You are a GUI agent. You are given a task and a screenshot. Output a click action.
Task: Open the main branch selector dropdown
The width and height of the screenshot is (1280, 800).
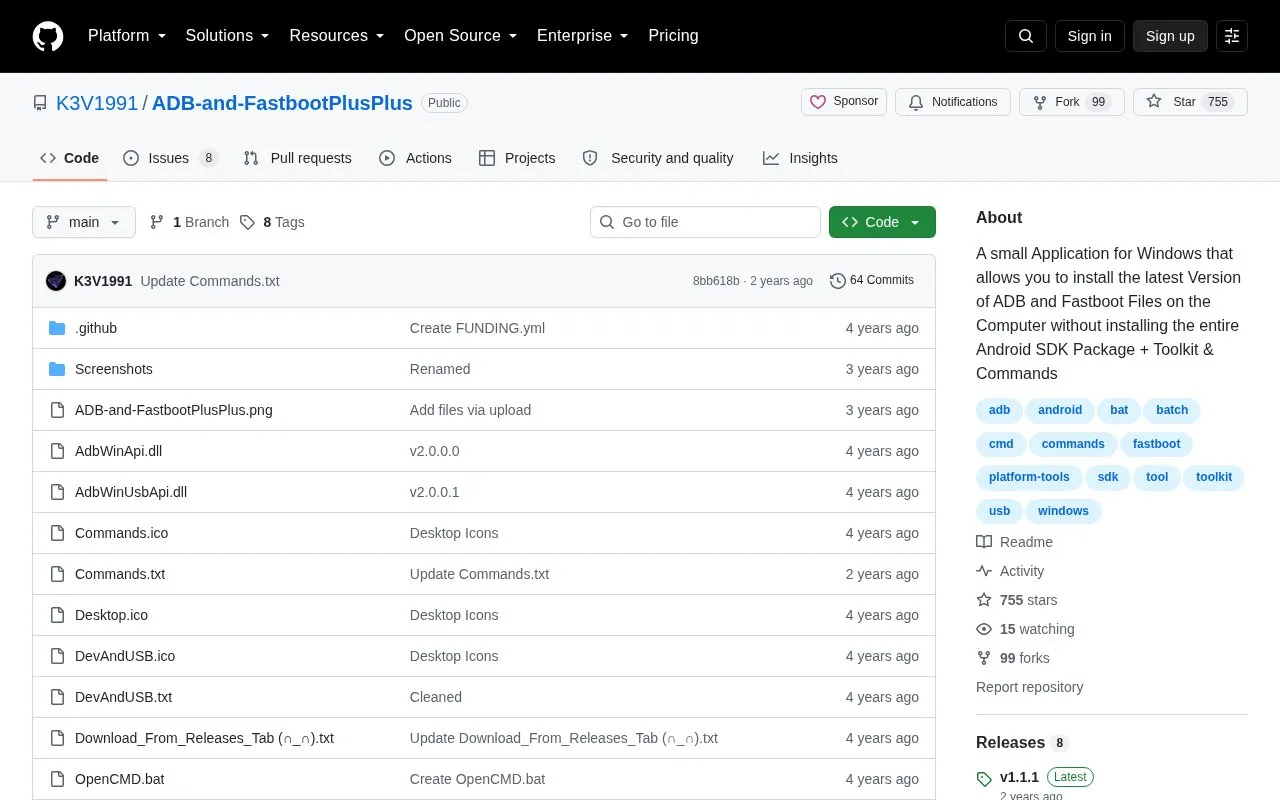pyautogui.click(x=84, y=222)
